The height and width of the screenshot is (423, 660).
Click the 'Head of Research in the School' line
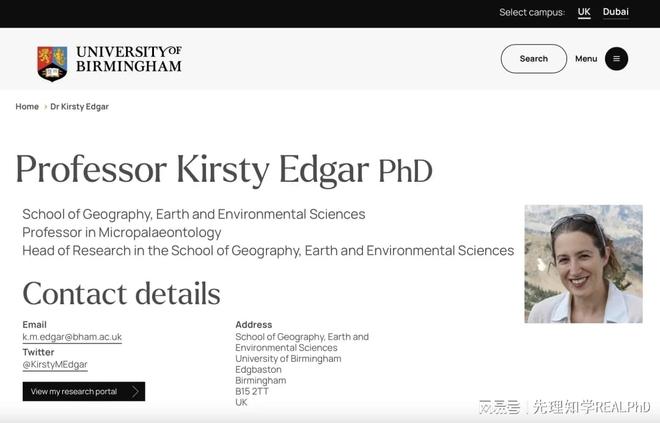[268, 250]
